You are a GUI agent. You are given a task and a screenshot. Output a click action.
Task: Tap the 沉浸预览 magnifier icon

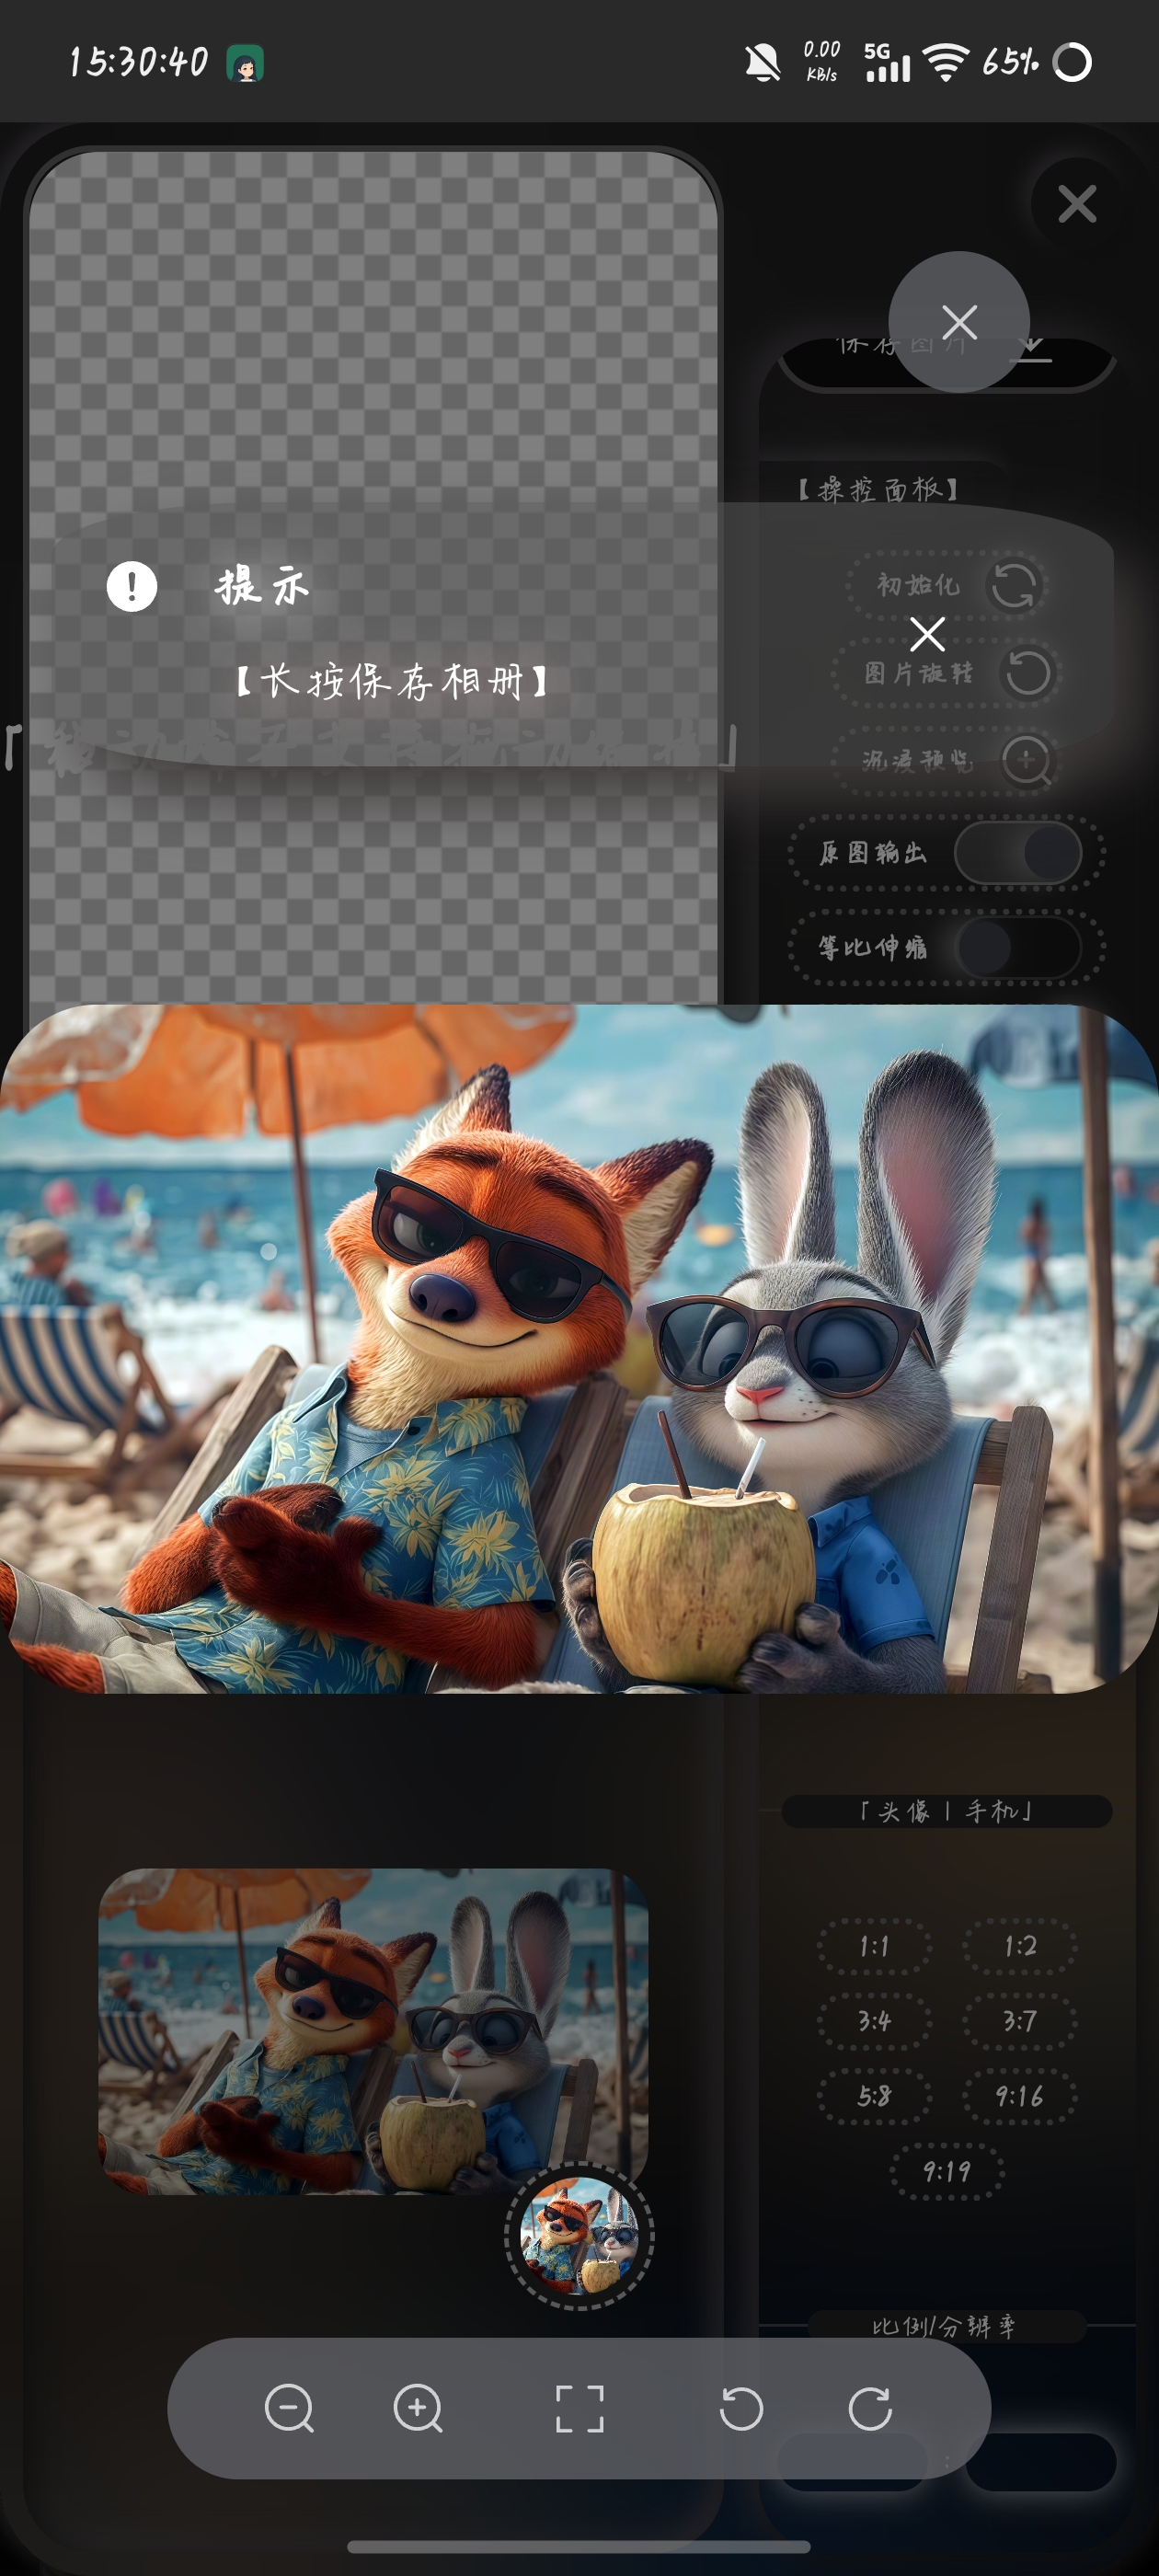pos(1027,761)
